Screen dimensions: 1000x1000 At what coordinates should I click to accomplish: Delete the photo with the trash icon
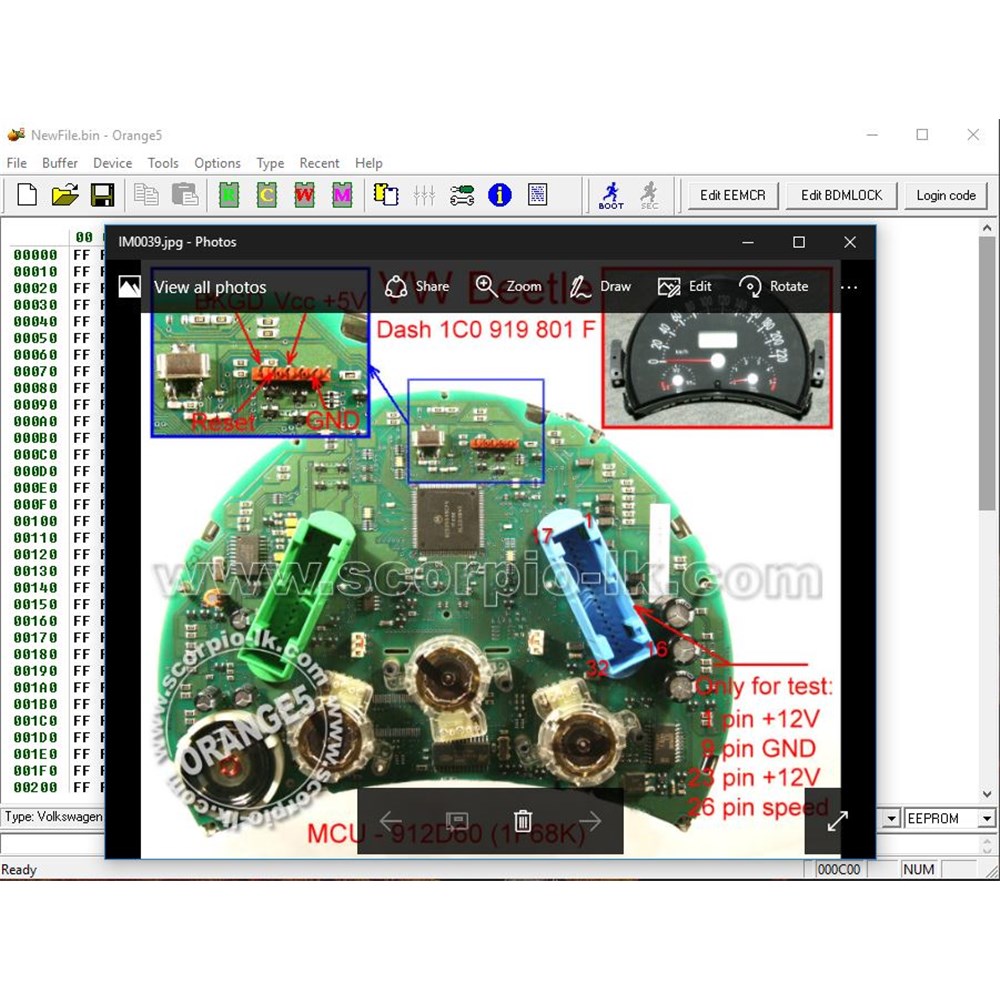[522, 820]
